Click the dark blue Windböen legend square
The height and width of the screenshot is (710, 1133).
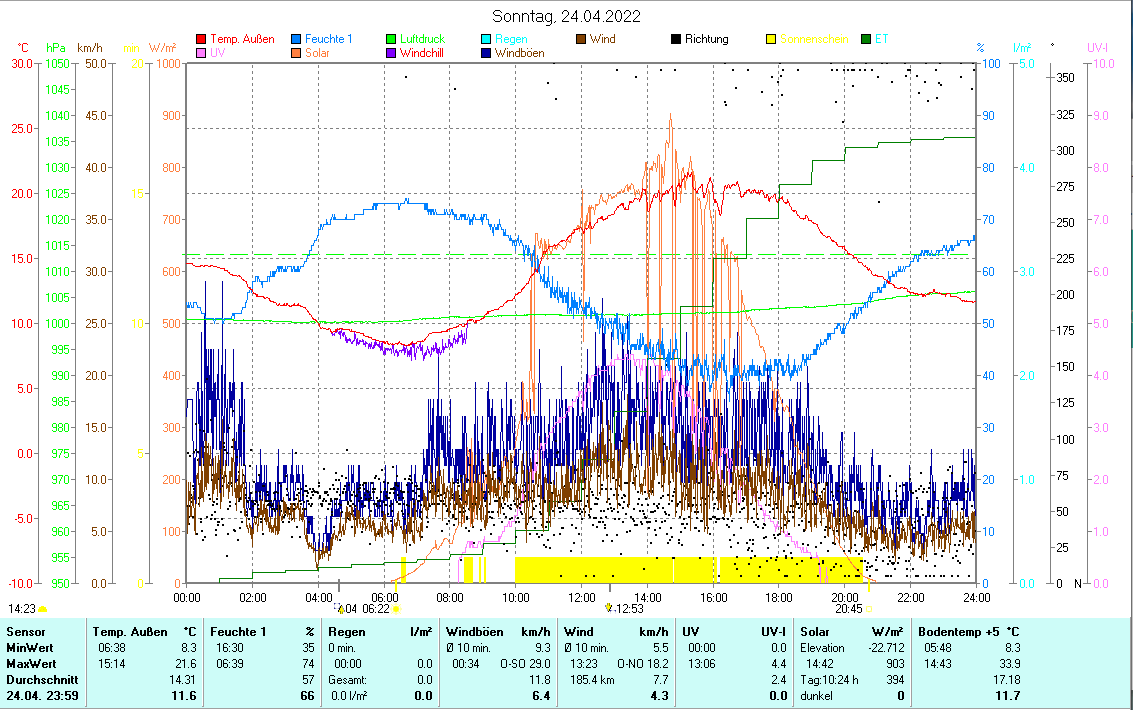pyautogui.click(x=487, y=53)
